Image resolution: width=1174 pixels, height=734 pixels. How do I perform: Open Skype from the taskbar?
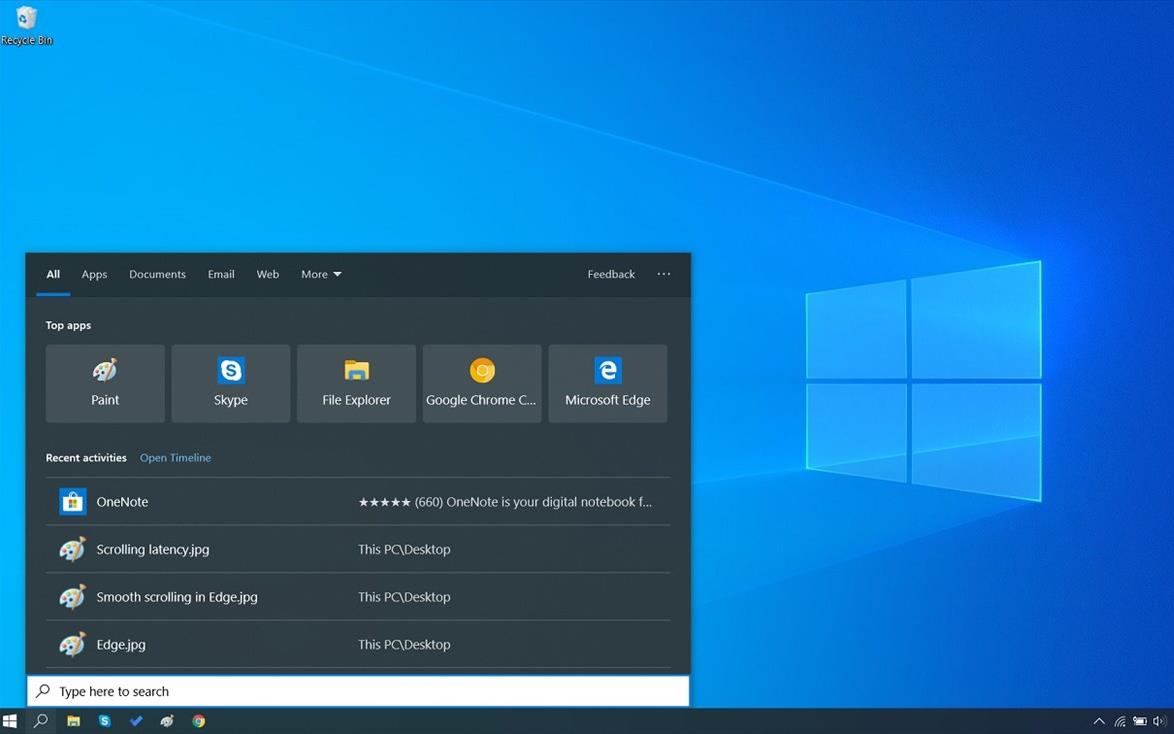[105, 721]
